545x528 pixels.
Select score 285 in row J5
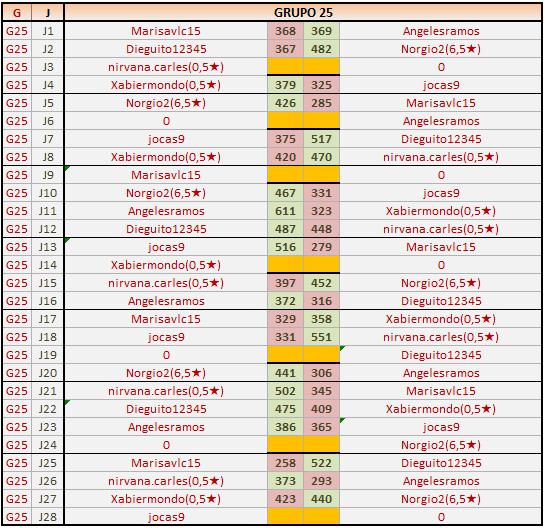[322, 103]
